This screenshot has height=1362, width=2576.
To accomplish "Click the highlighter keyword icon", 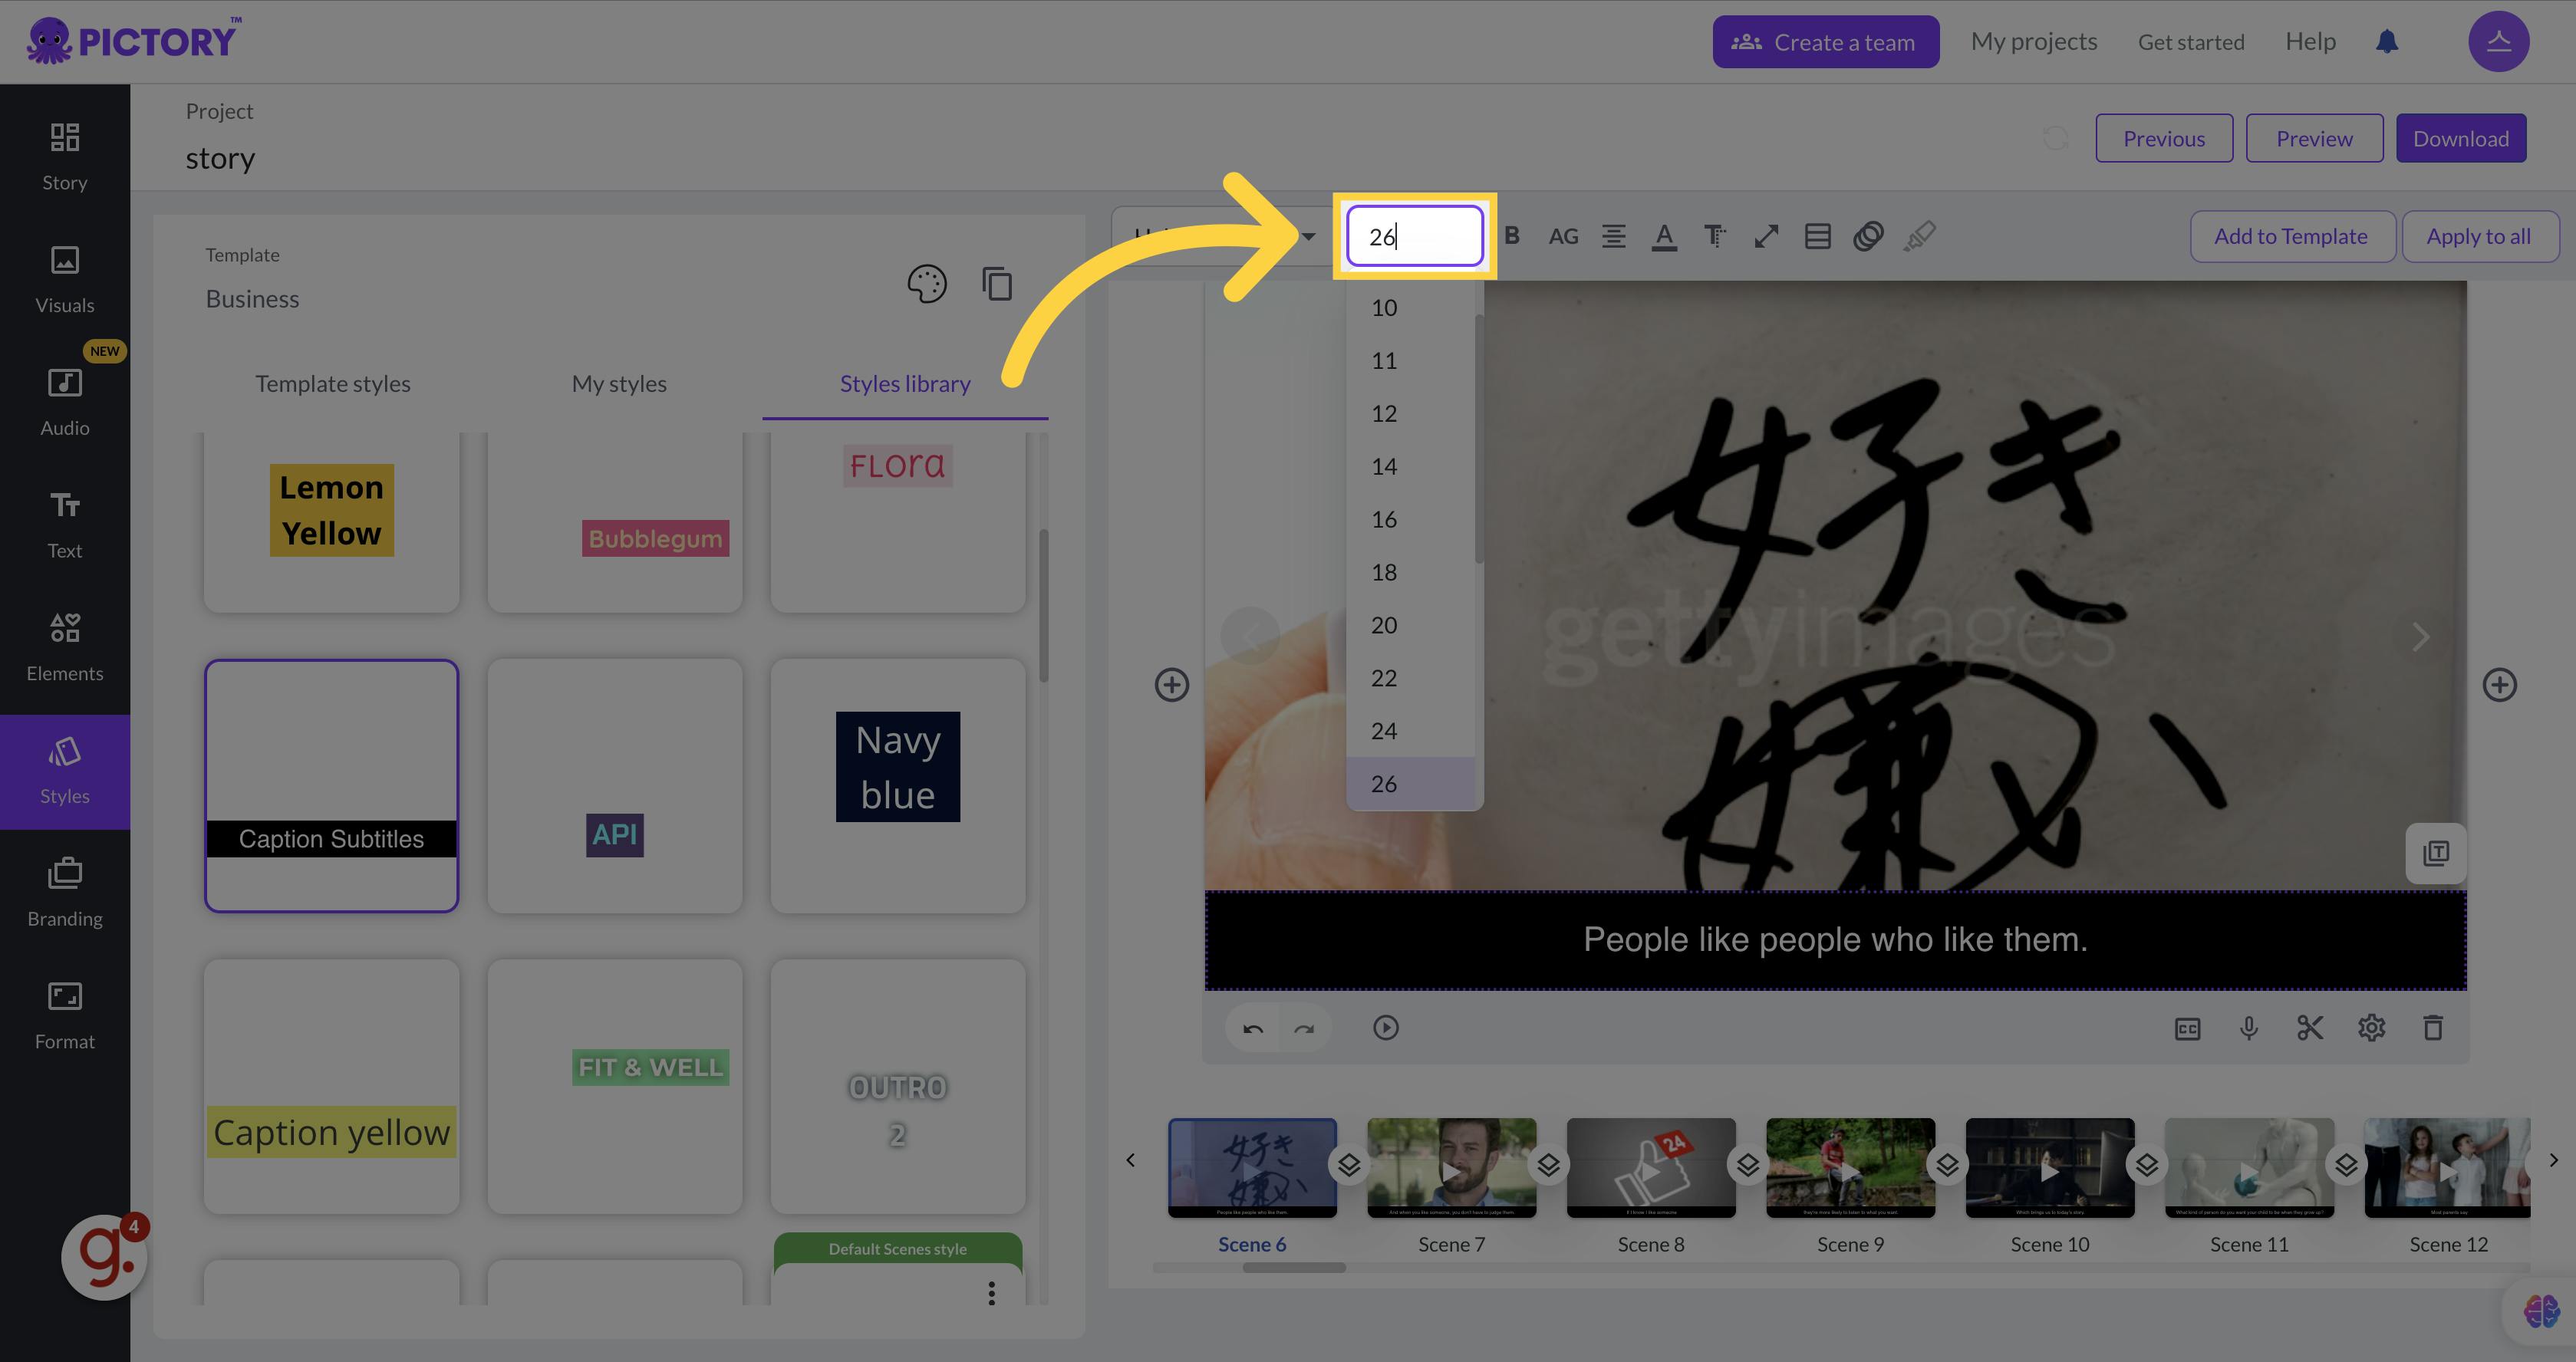I will [1919, 236].
